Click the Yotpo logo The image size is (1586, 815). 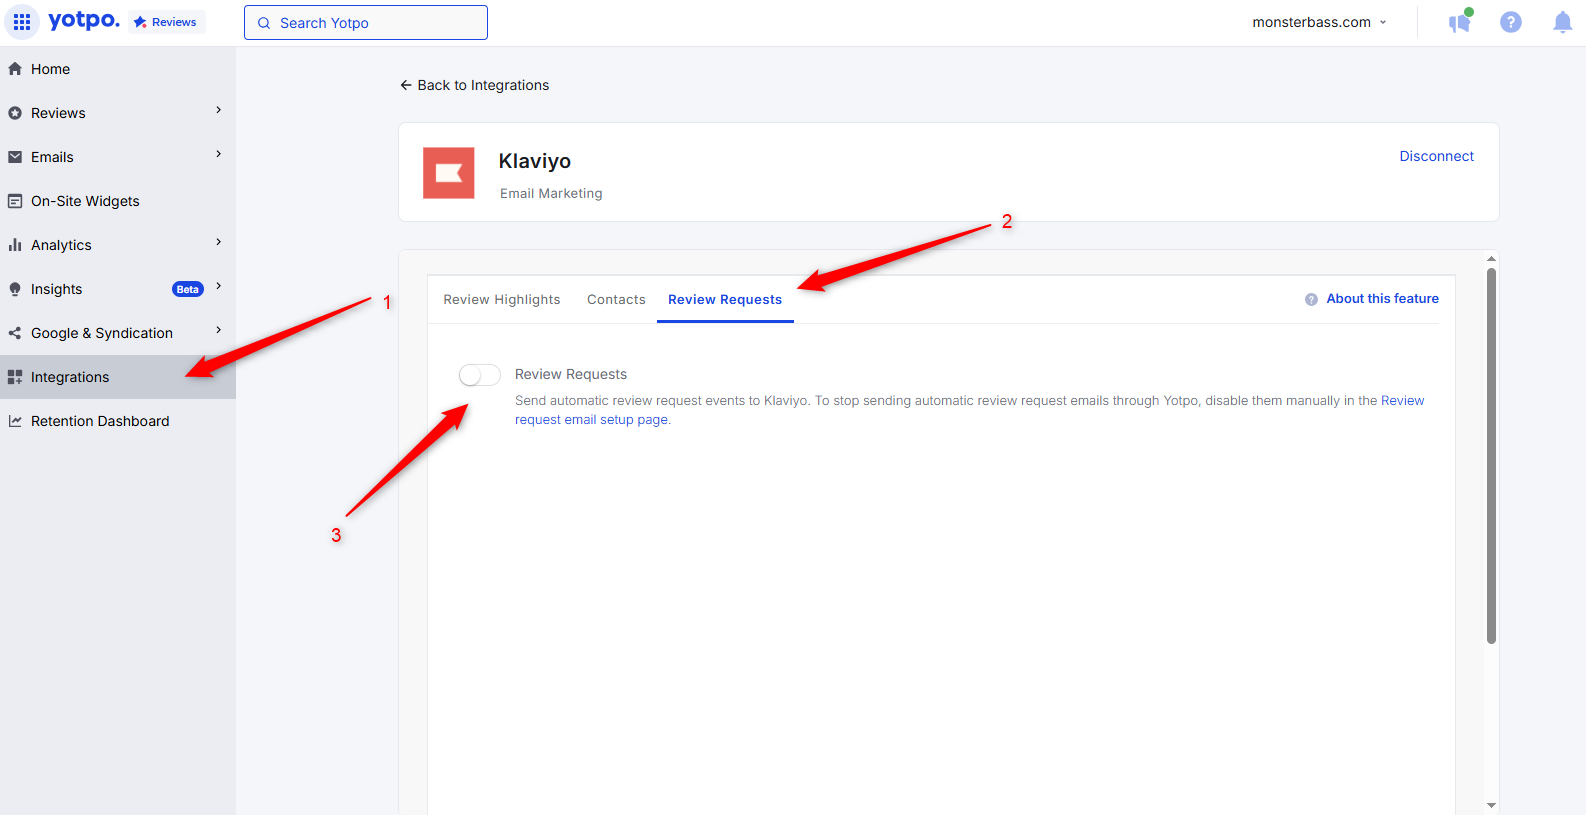coord(84,20)
